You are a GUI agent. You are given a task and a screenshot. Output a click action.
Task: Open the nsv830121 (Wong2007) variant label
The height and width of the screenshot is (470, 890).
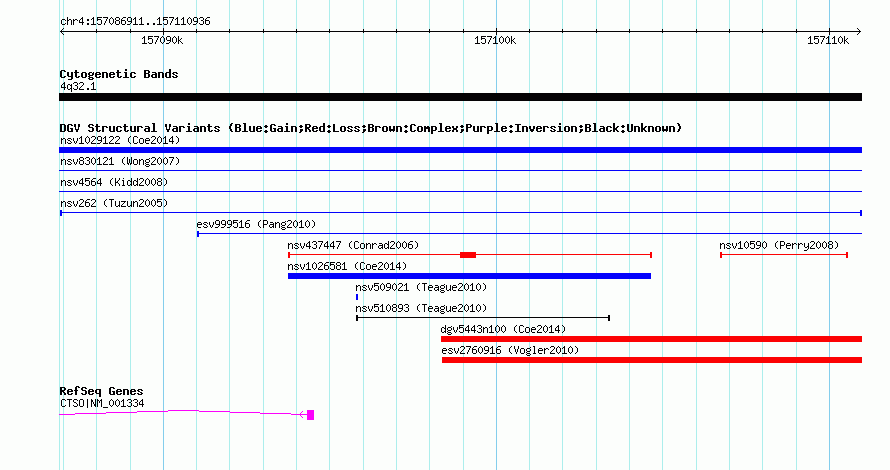[x=120, y=161]
